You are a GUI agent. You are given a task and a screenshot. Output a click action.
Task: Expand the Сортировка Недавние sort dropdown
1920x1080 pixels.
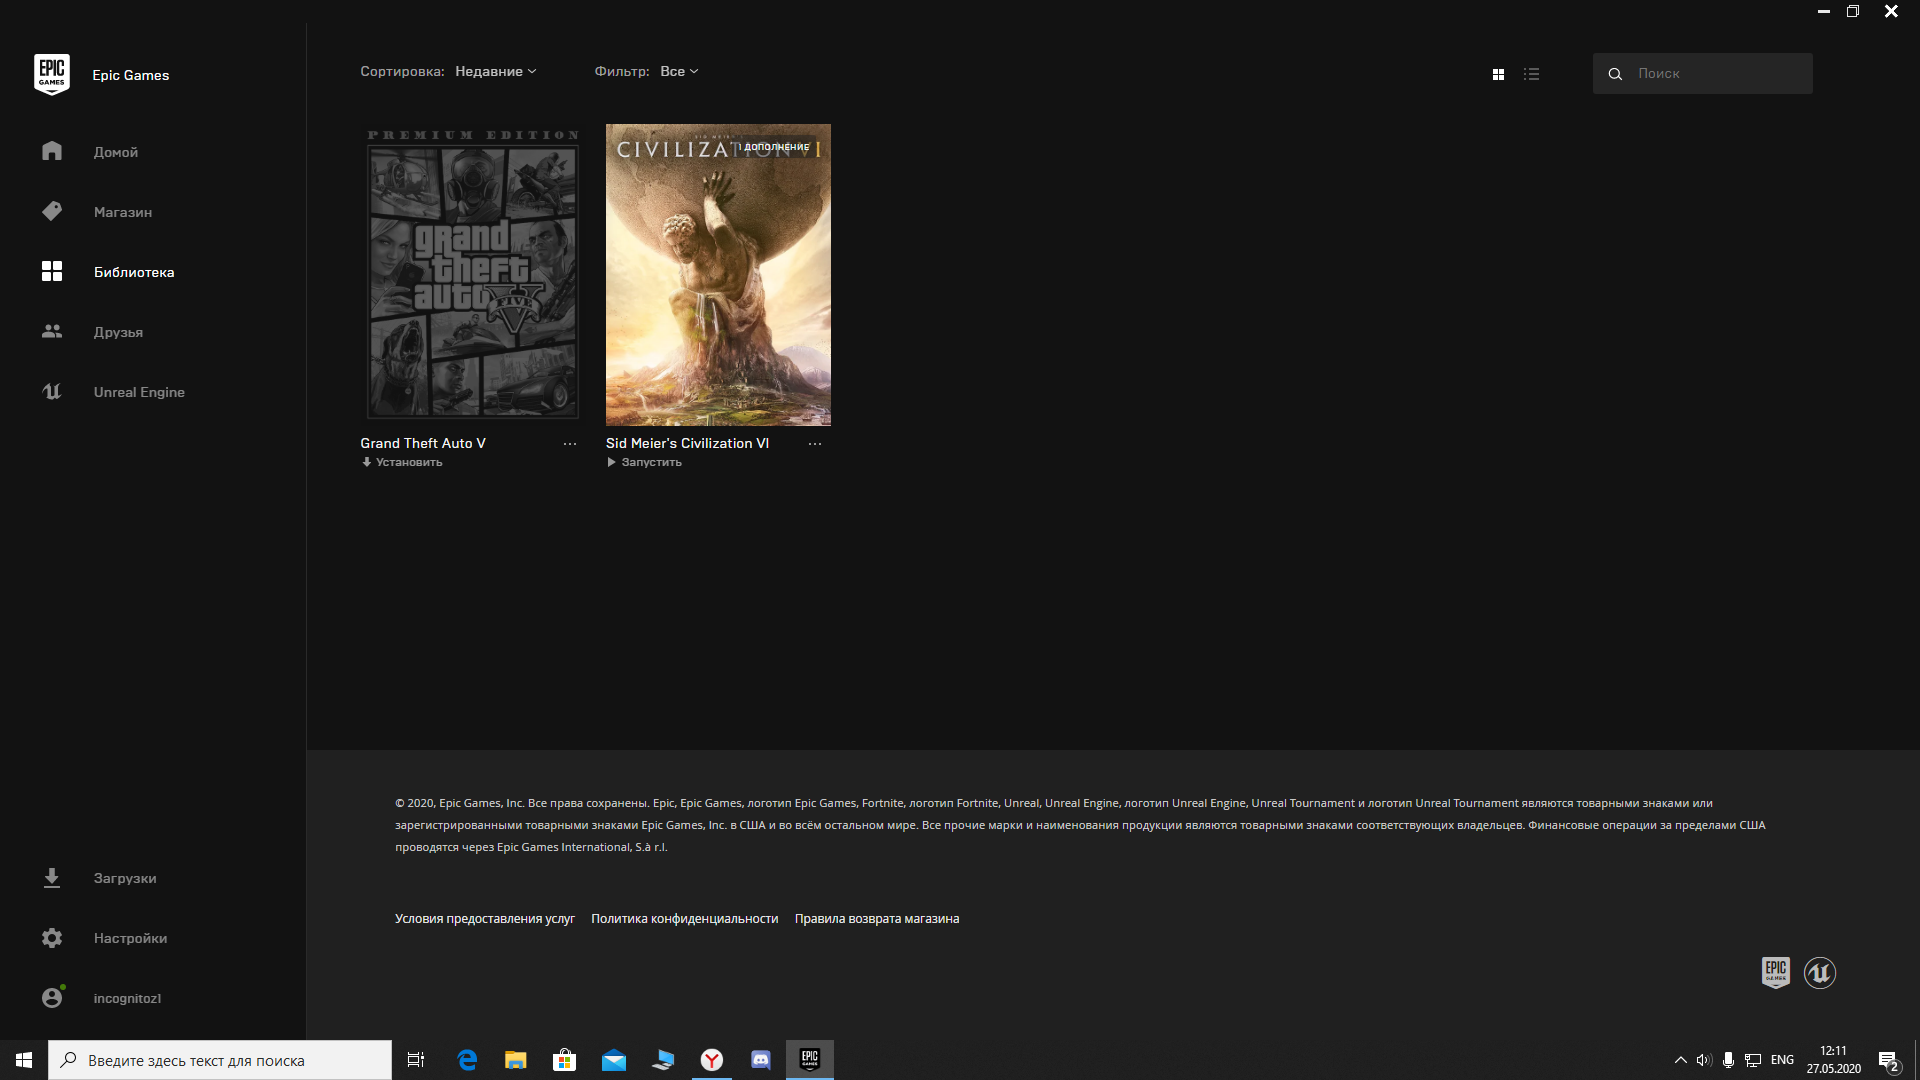click(495, 71)
